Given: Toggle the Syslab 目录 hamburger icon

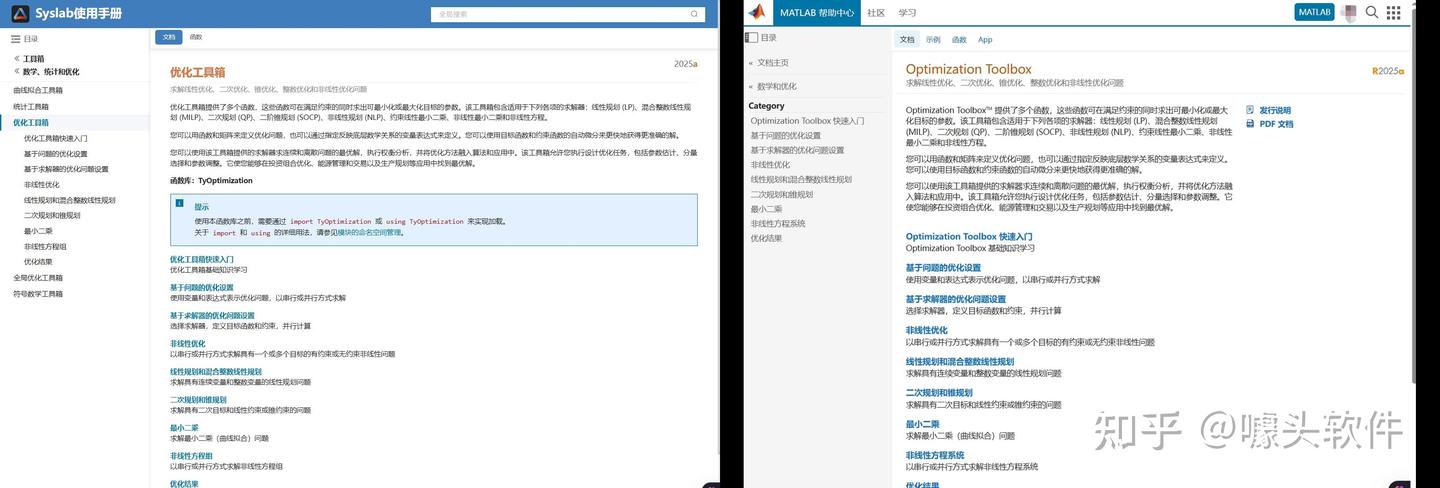Looking at the screenshot, I should [16, 38].
